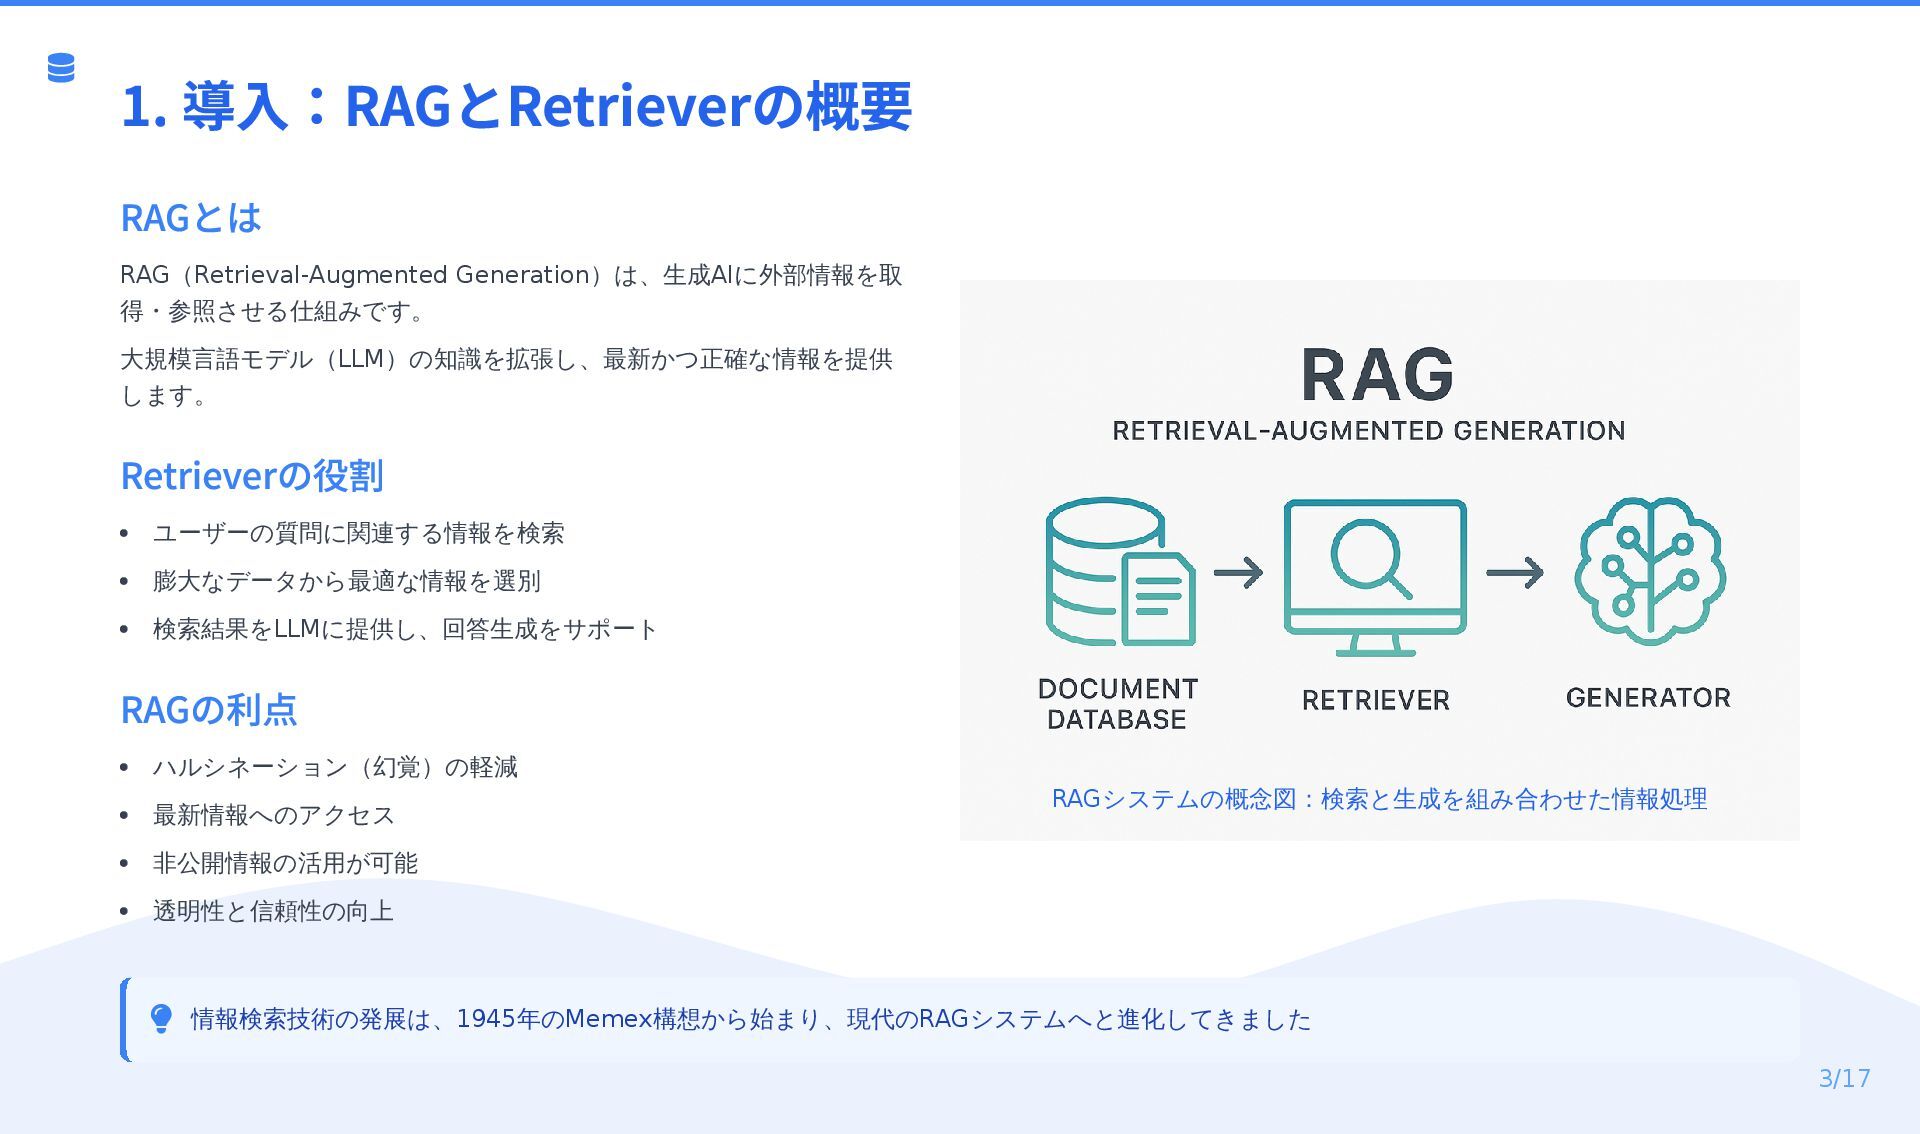Click the blue database stack icon
1920x1134 pixels.
(61, 68)
